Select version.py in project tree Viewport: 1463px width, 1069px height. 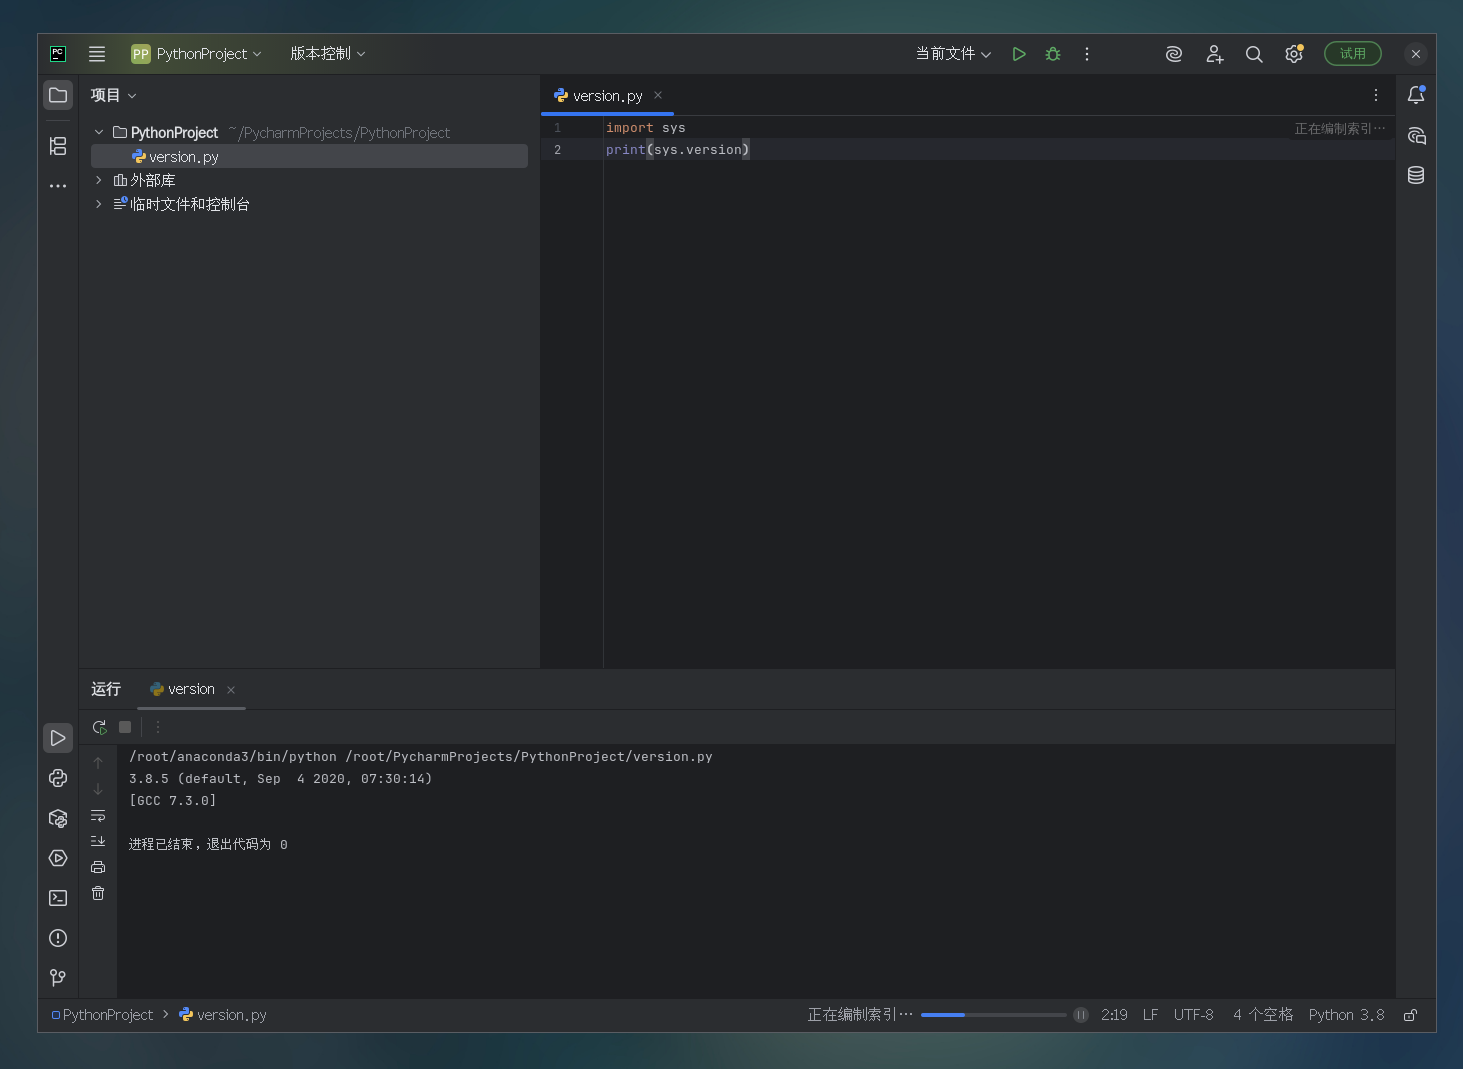(x=309, y=156)
